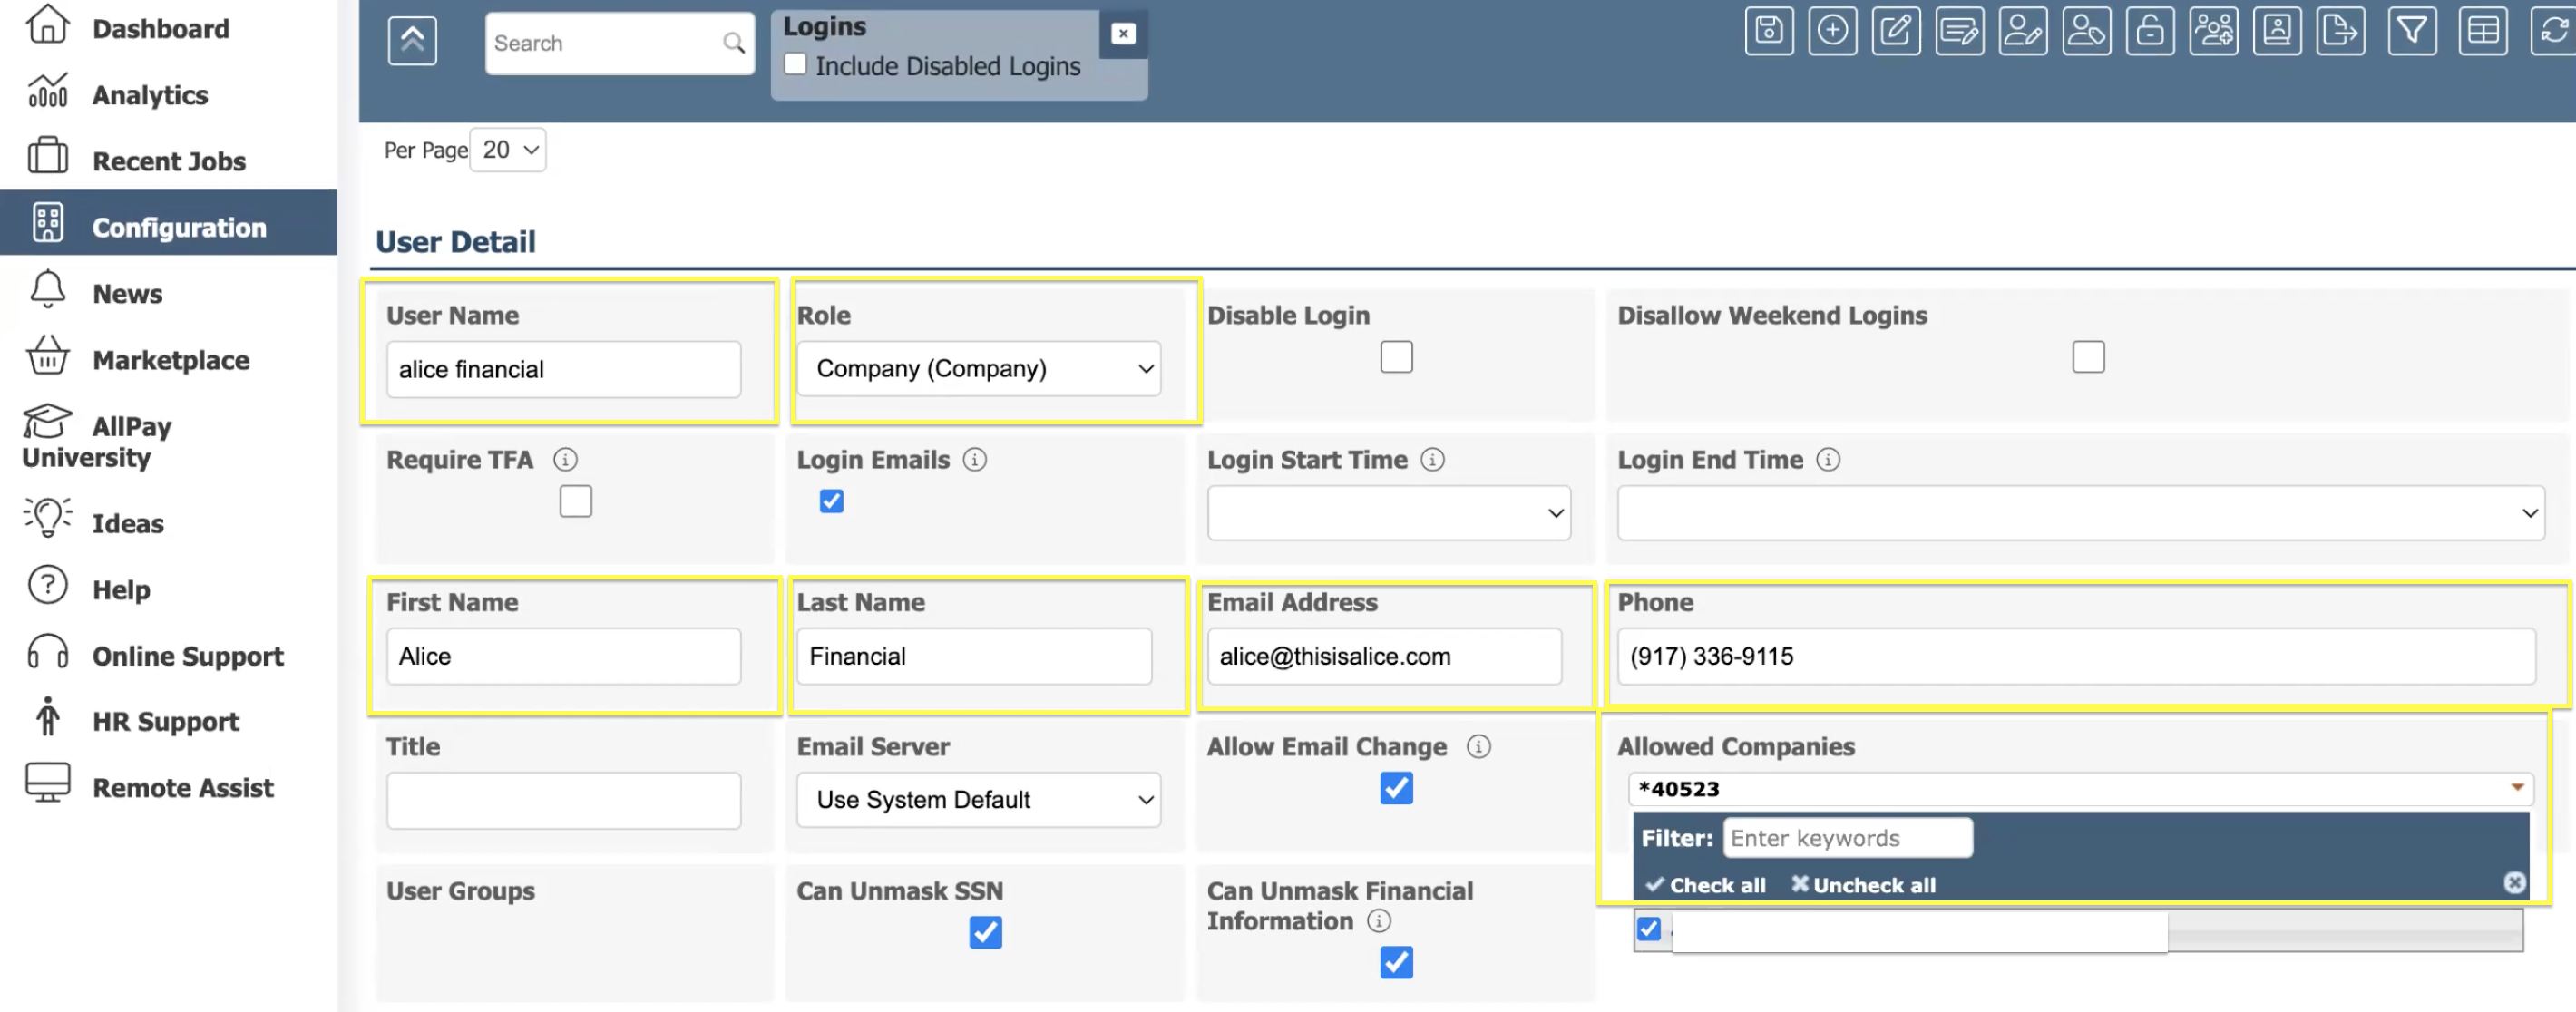
Task: Click the table grid view icon
Action: tap(2482, 31)
